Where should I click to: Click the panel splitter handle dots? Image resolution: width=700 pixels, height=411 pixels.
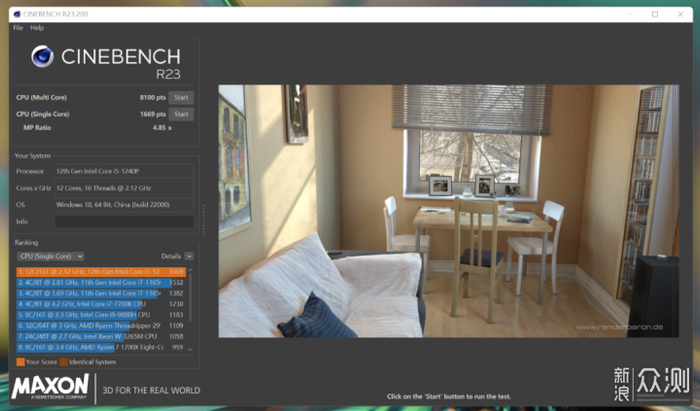(204, 220)
